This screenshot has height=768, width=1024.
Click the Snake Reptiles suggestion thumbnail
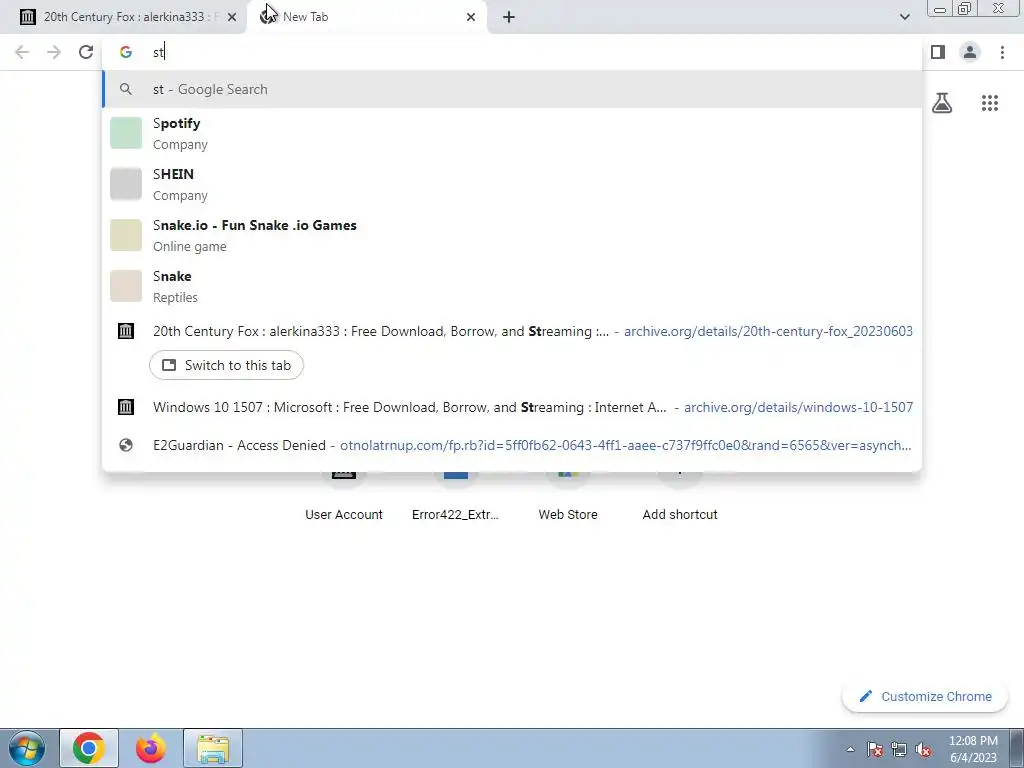coord(126,286)
